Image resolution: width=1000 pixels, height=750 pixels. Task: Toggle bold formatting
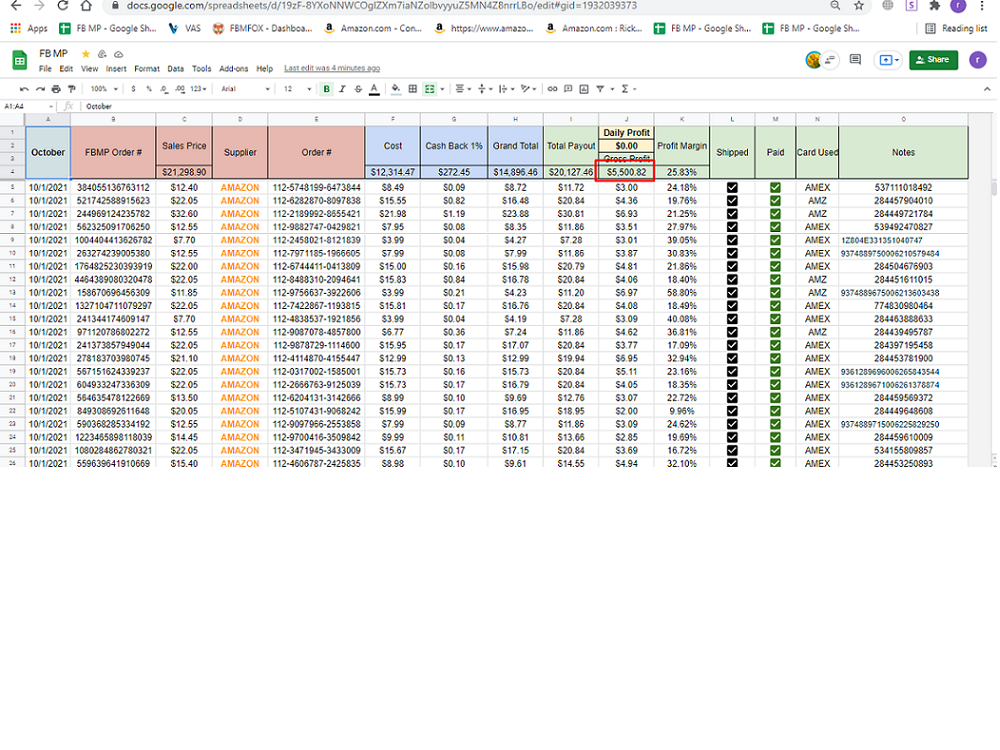(327, 89)
